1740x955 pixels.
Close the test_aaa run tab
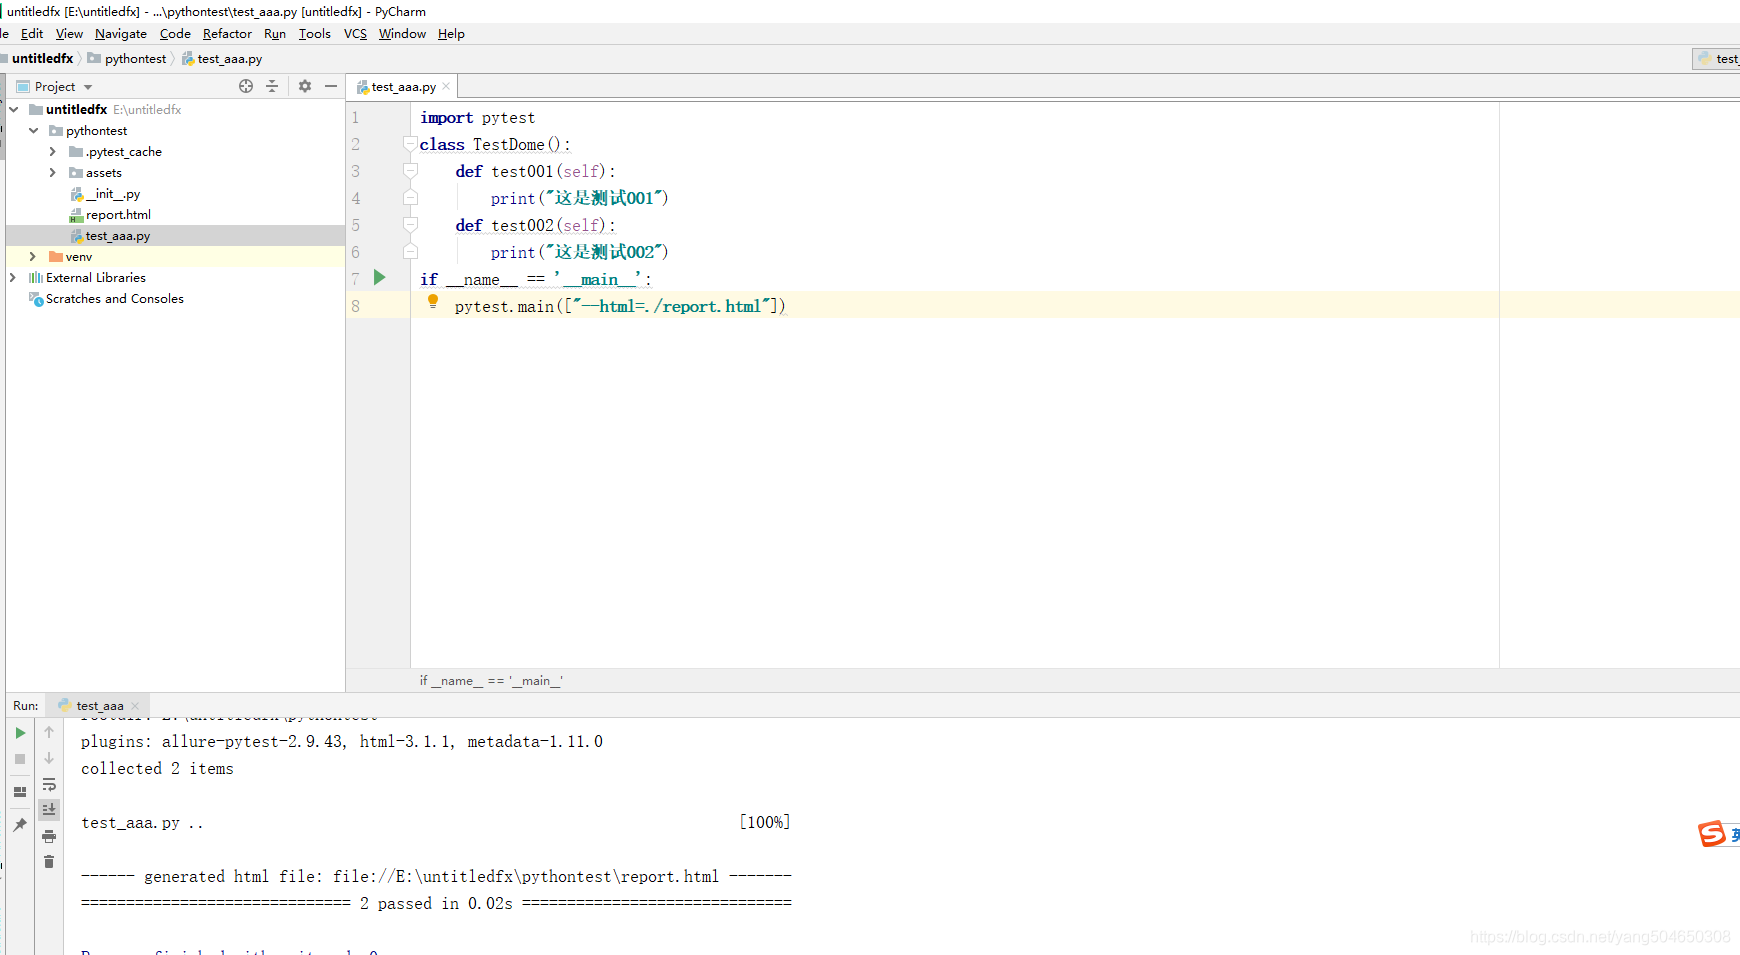point(135,706)
